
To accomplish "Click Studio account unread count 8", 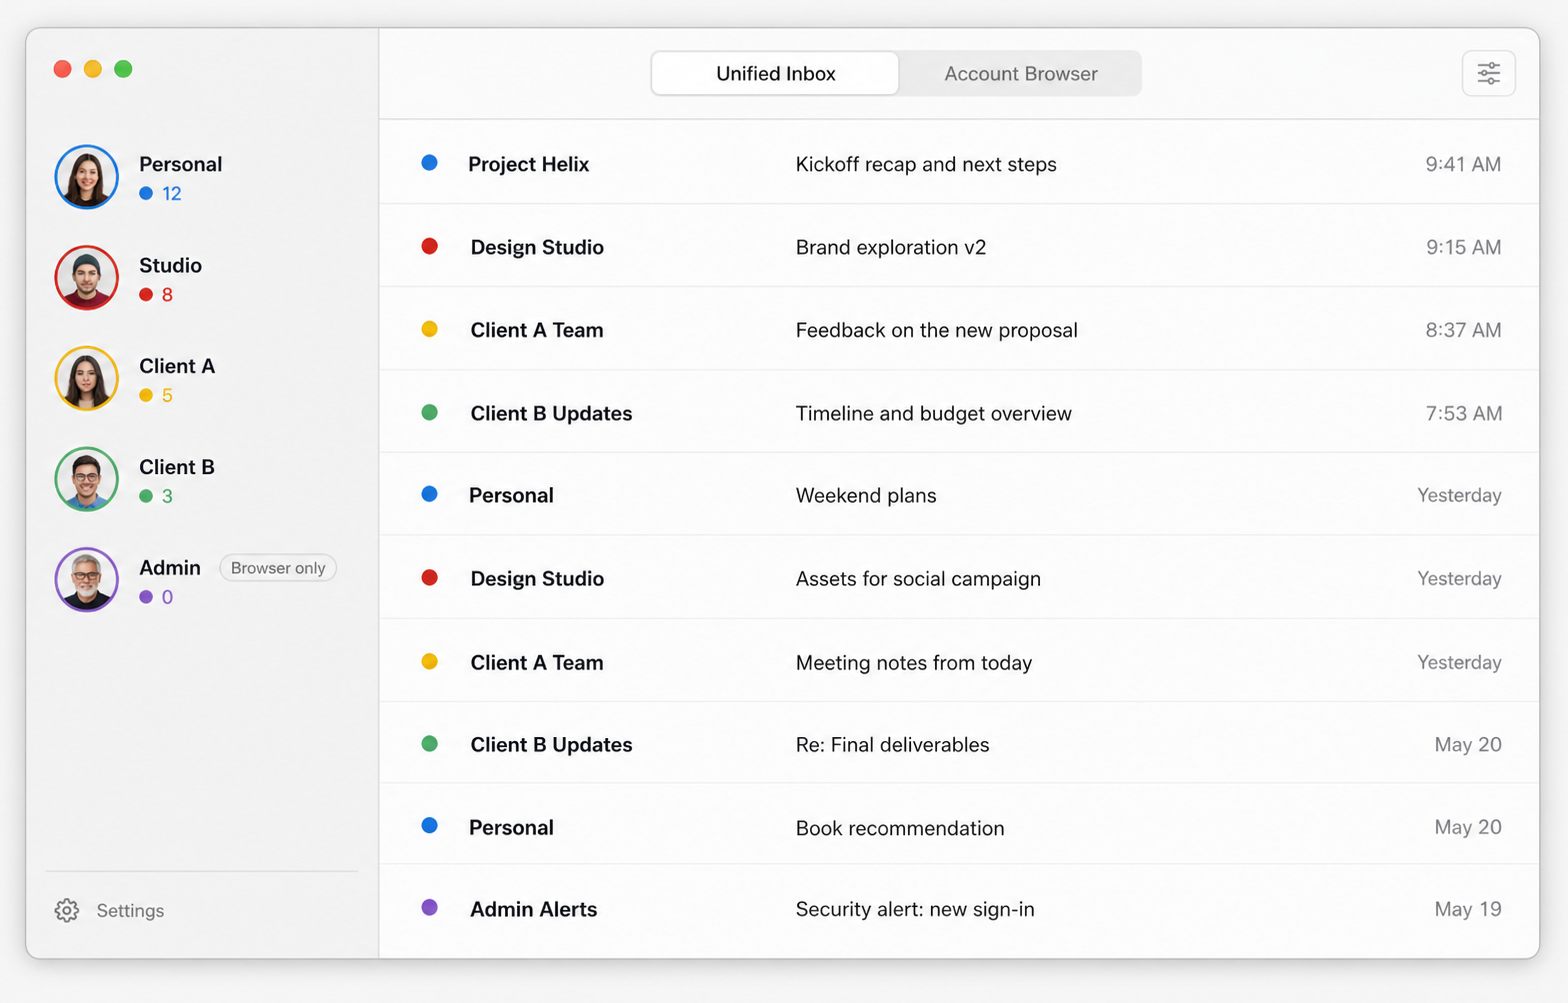I will tap(167, 294).
